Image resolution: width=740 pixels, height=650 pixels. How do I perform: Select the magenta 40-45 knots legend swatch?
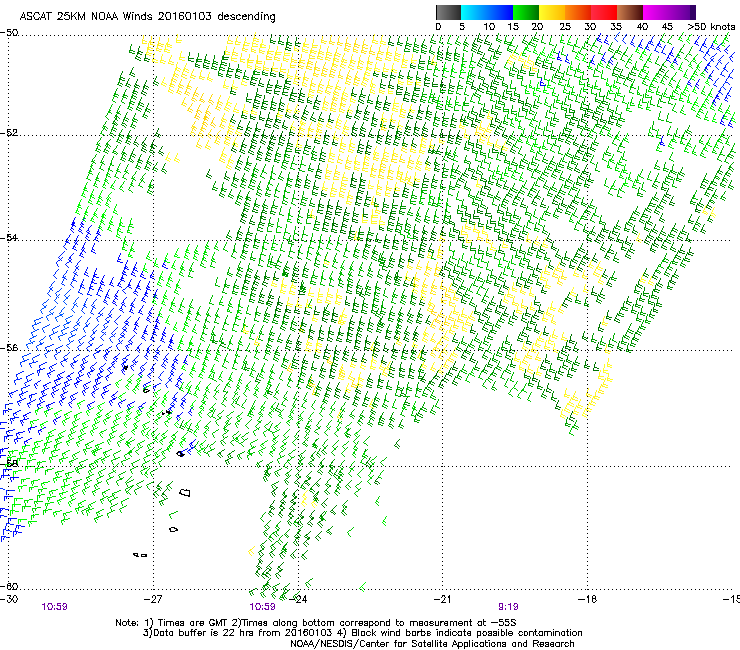(x=656, y=12)
